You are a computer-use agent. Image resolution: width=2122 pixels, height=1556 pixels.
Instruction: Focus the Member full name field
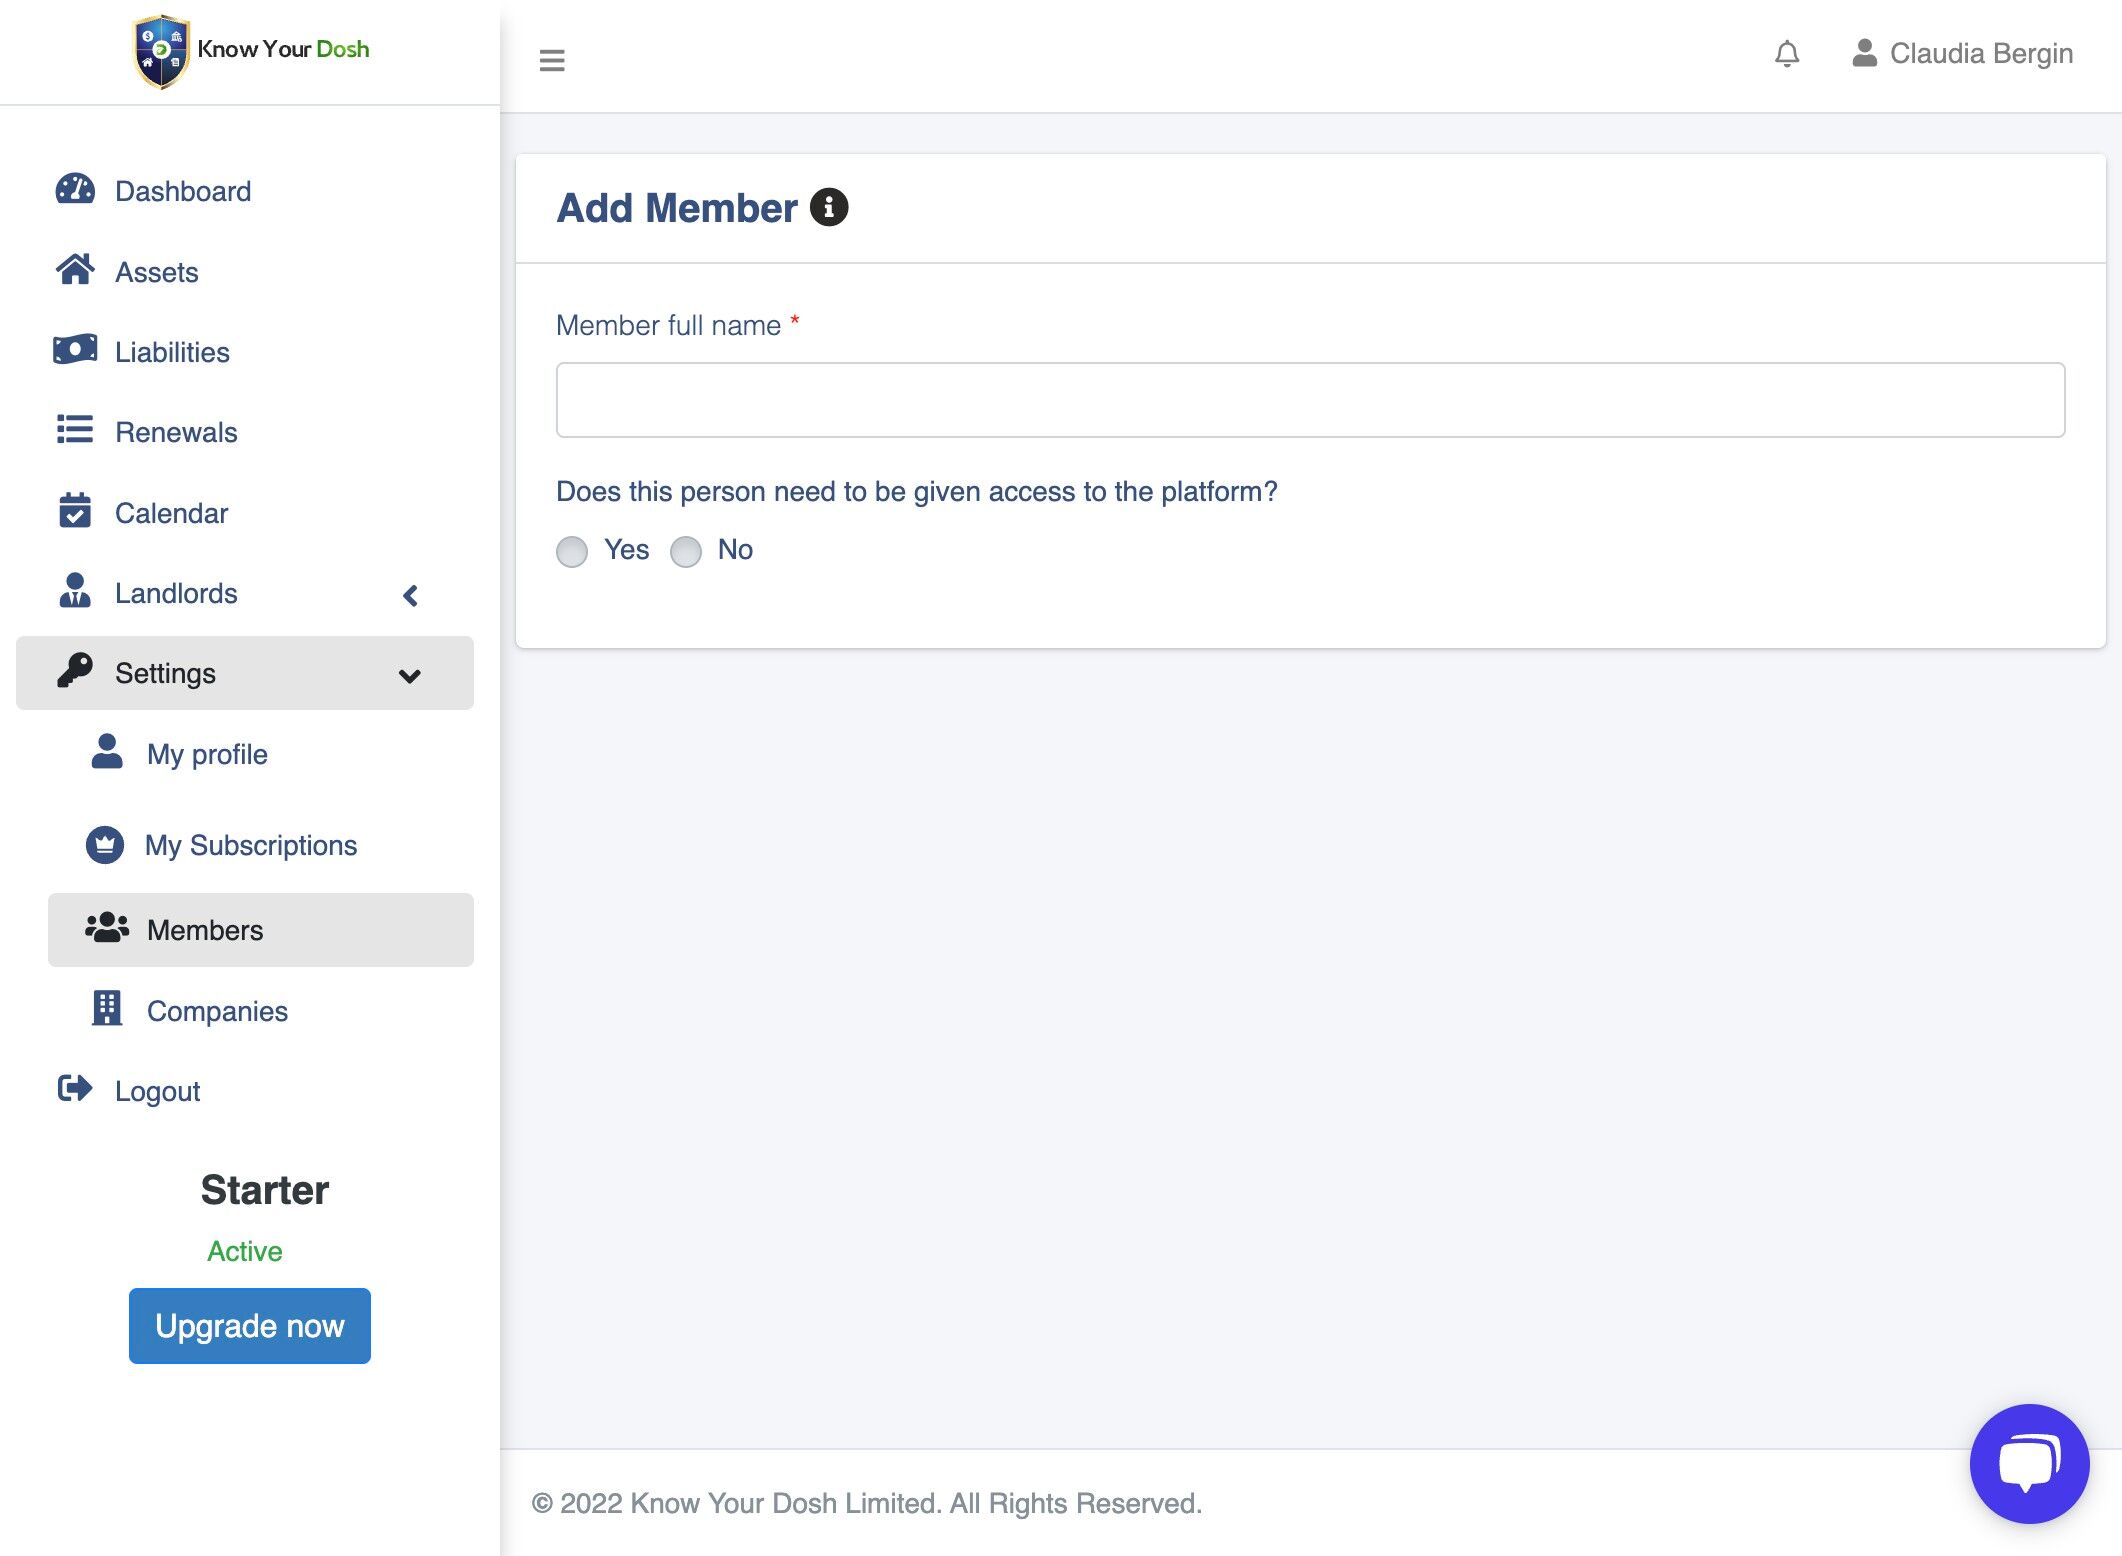coord(1310,400)
